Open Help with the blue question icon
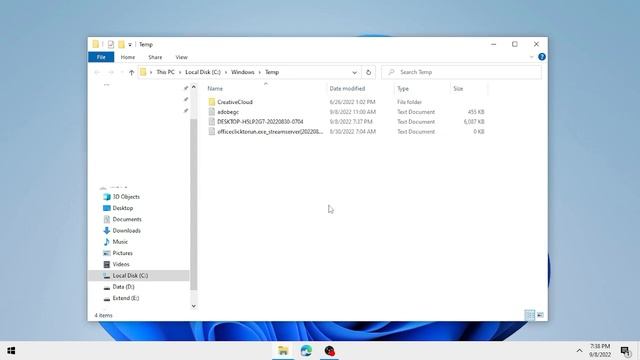 point(542,57)
